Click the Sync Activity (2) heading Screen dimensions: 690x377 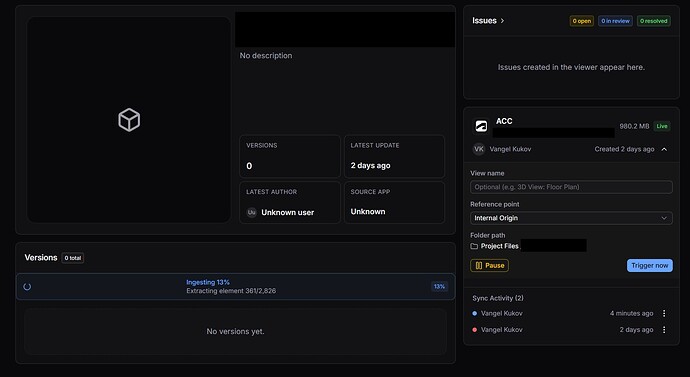click(x=498, y=298)
